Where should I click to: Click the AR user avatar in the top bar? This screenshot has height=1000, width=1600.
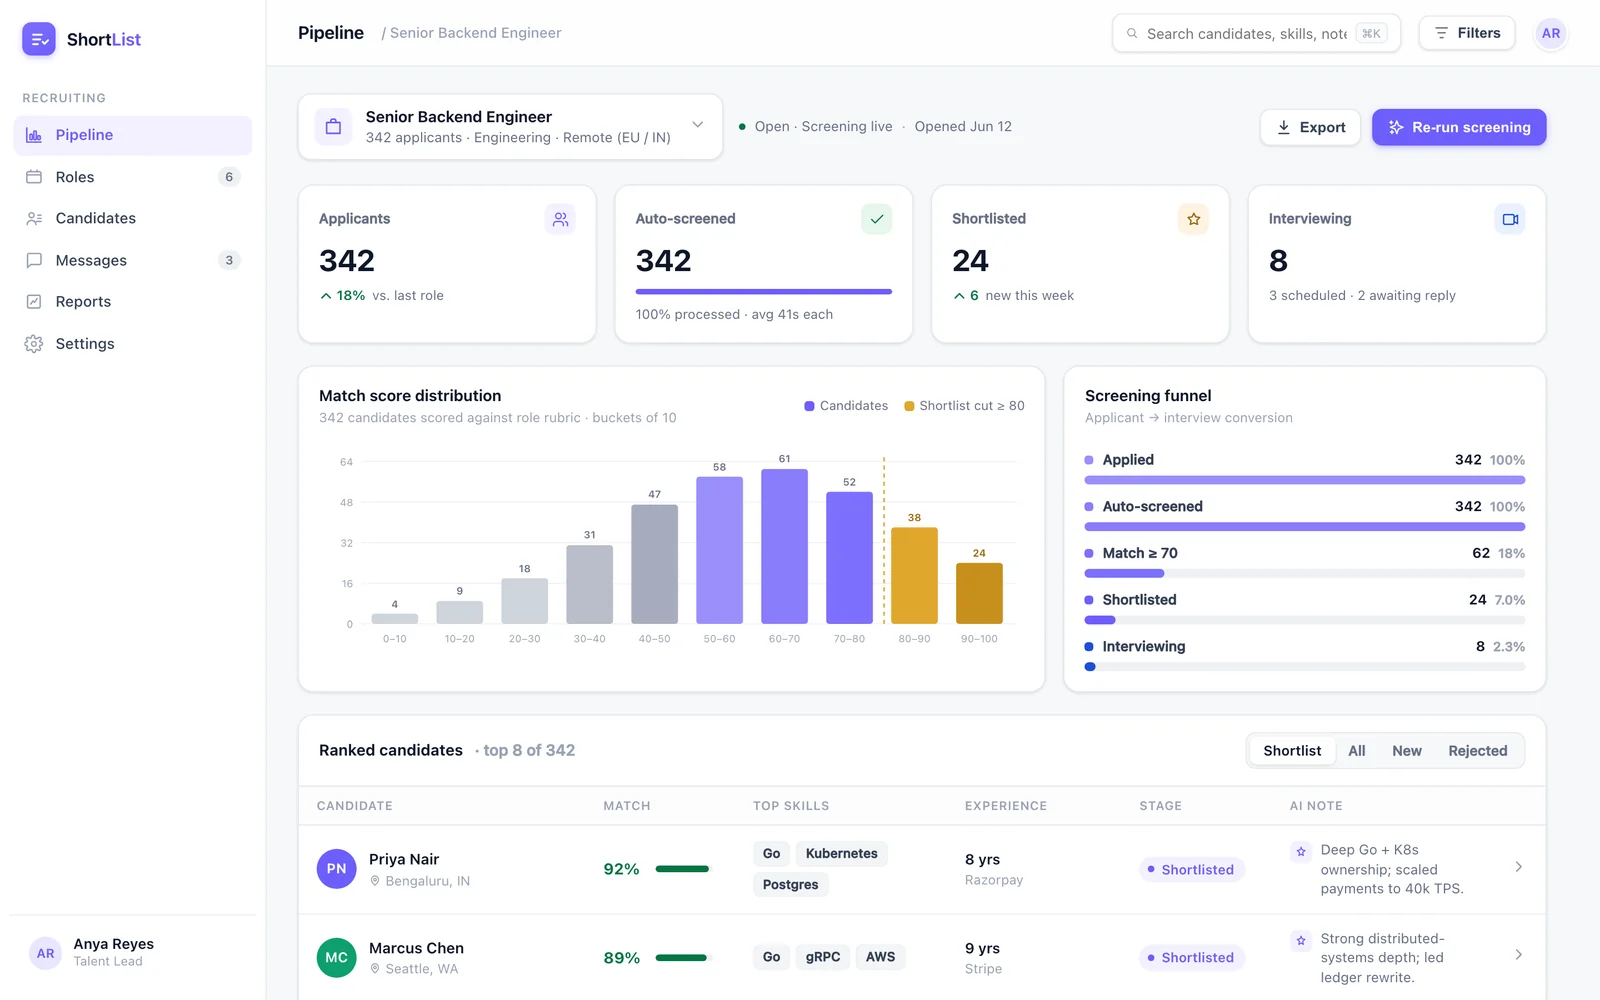pyautogui.click(x=1551, y=33)
